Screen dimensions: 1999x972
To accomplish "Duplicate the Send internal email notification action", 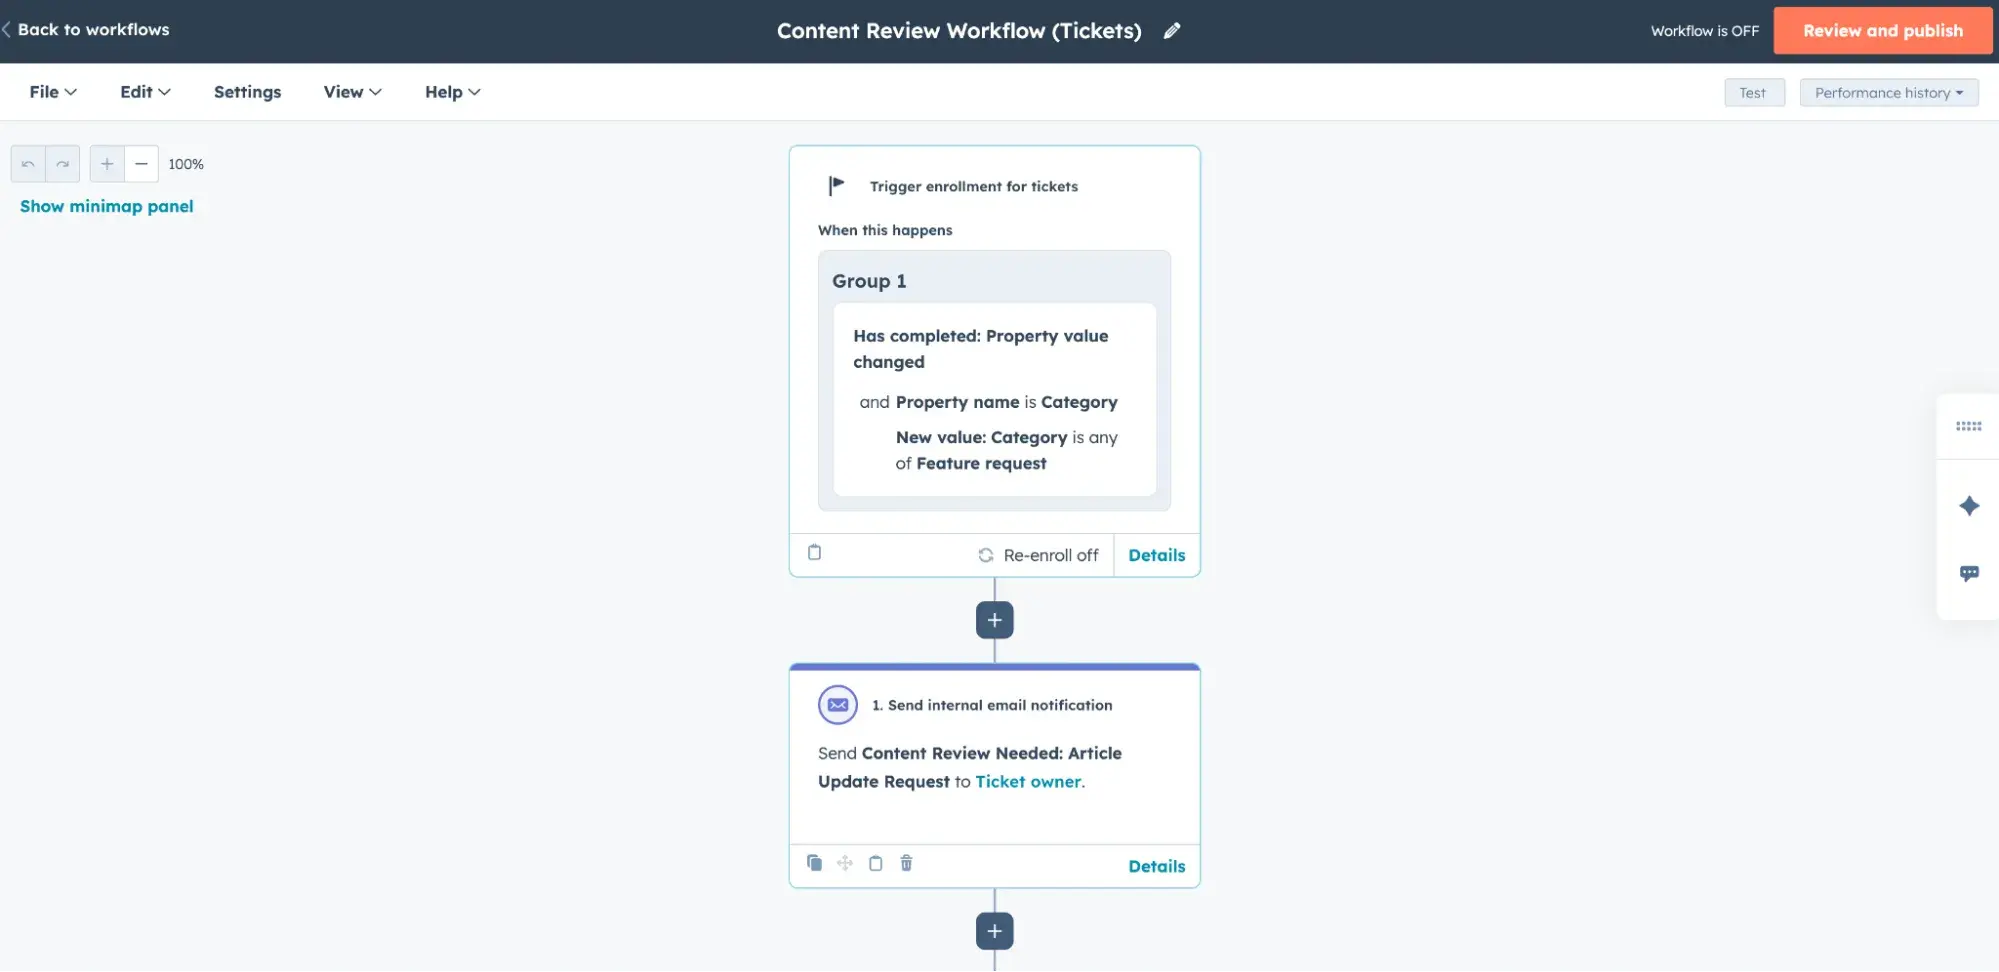I will pos(815,863).
